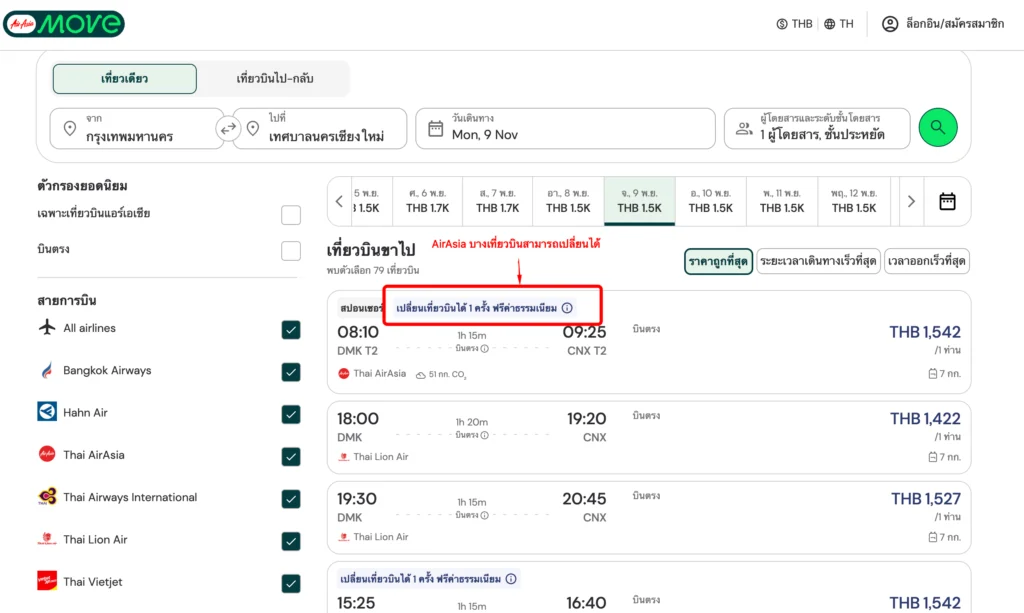Click the AirAsia MOVE logo

[63, 24]
